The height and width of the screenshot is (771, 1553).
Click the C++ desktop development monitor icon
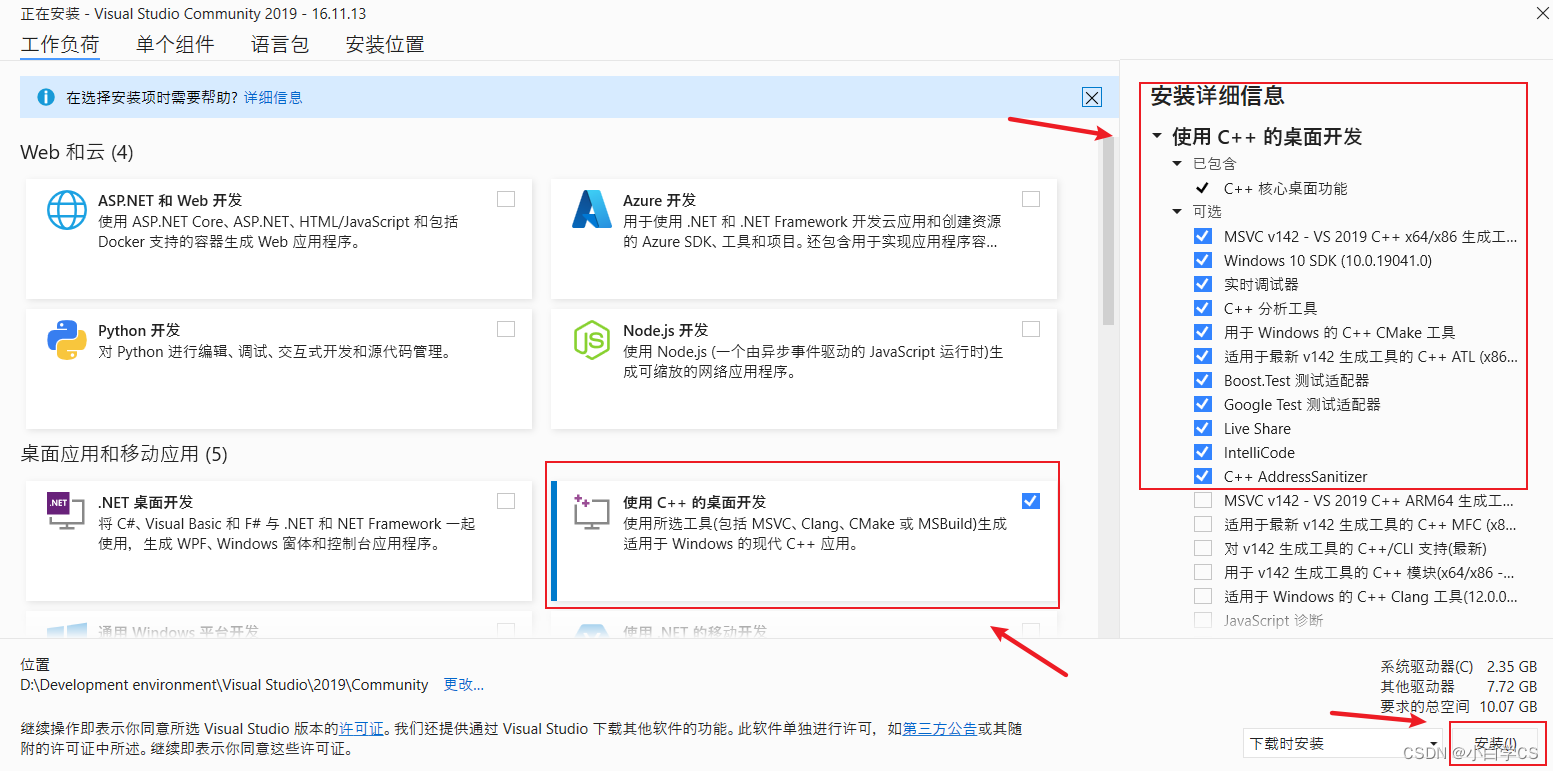(x=591, y=512)
